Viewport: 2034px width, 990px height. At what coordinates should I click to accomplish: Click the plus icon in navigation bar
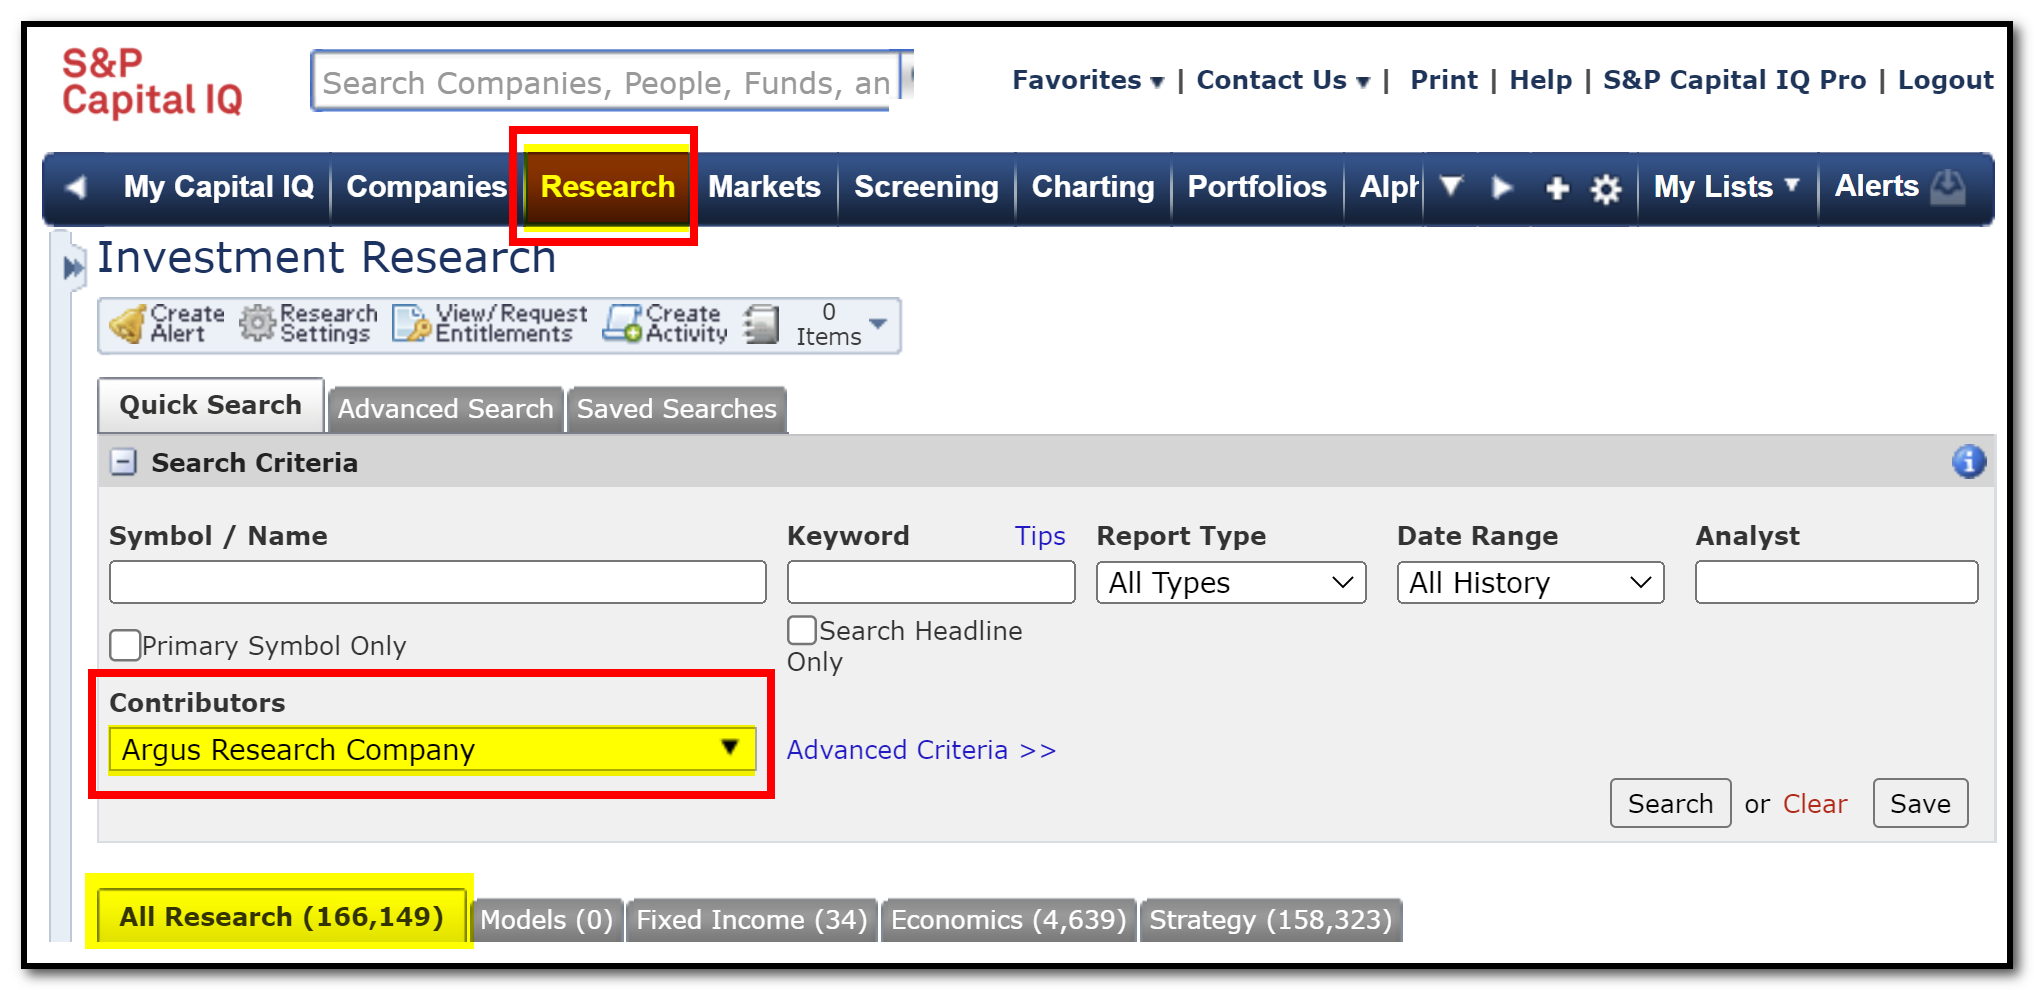coord(1557,188)
